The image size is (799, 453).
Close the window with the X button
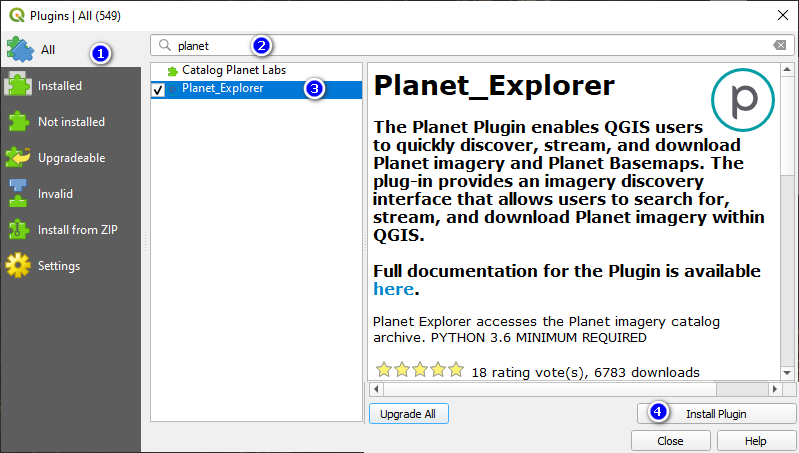point(783,15)
